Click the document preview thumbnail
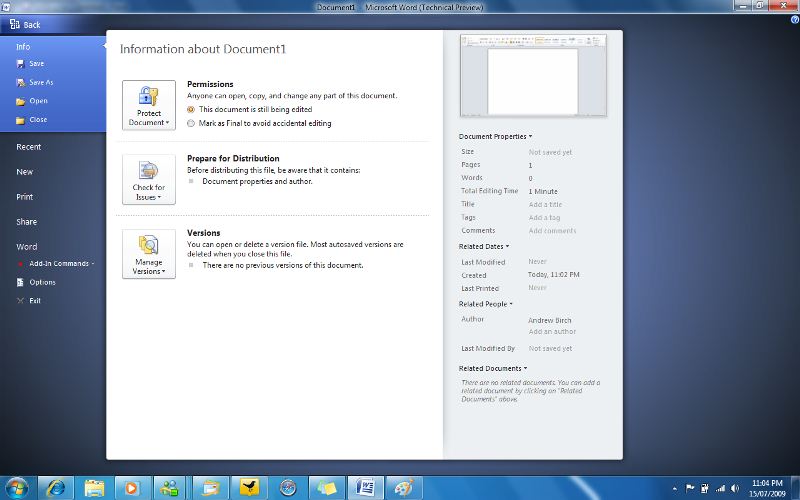The height and width of the screenshot is (500, 800). coord(533,76)
